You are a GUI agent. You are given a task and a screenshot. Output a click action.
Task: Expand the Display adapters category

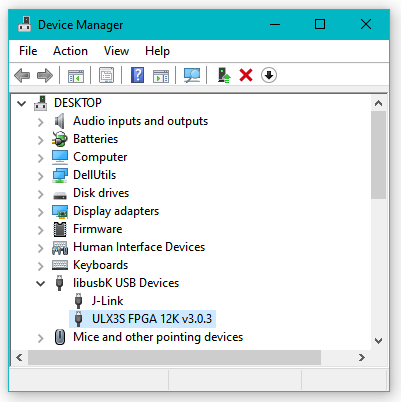tap(40, 212)
